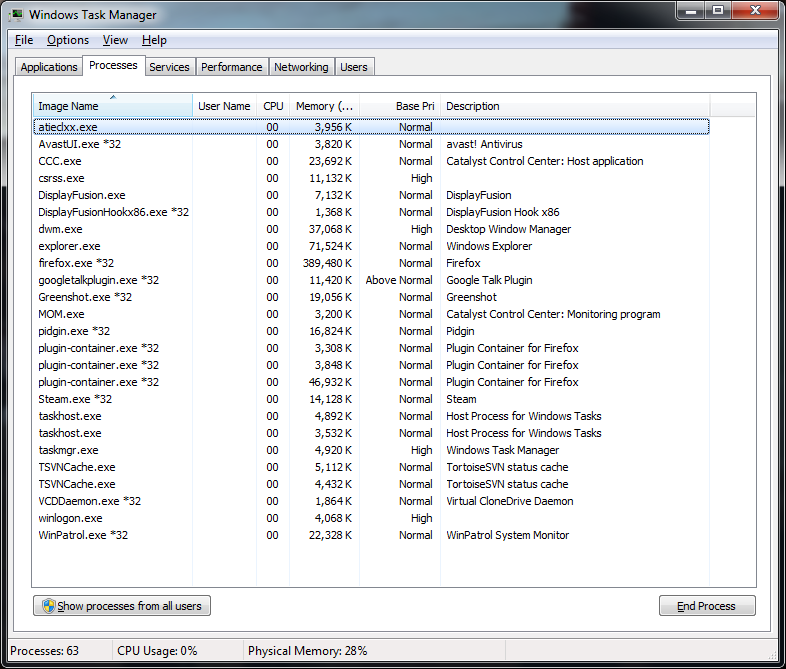The height and width of the screenshot is (669, 786).
Task: Select plugin-container.exe using 46,932 K
Action: coord(371,382)
